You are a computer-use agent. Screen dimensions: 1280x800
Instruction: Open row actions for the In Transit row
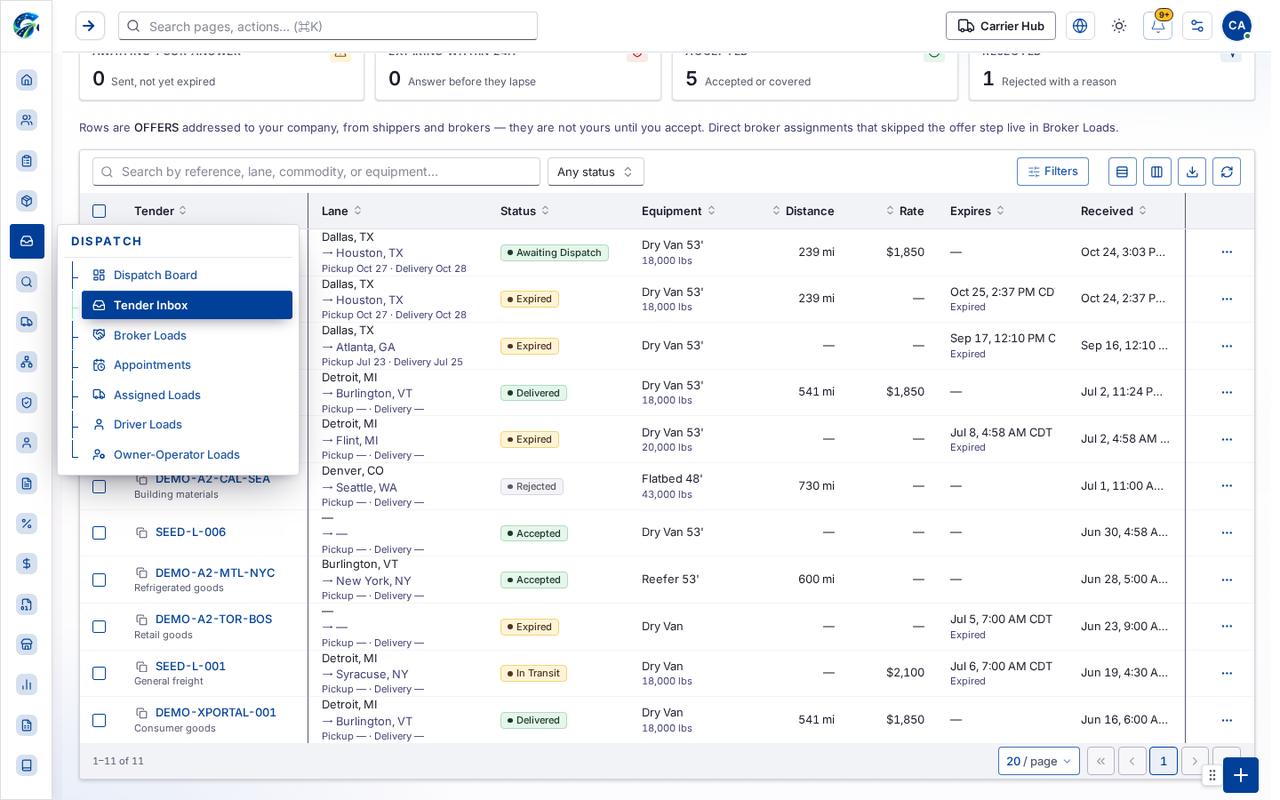(x=1227, y=673)
